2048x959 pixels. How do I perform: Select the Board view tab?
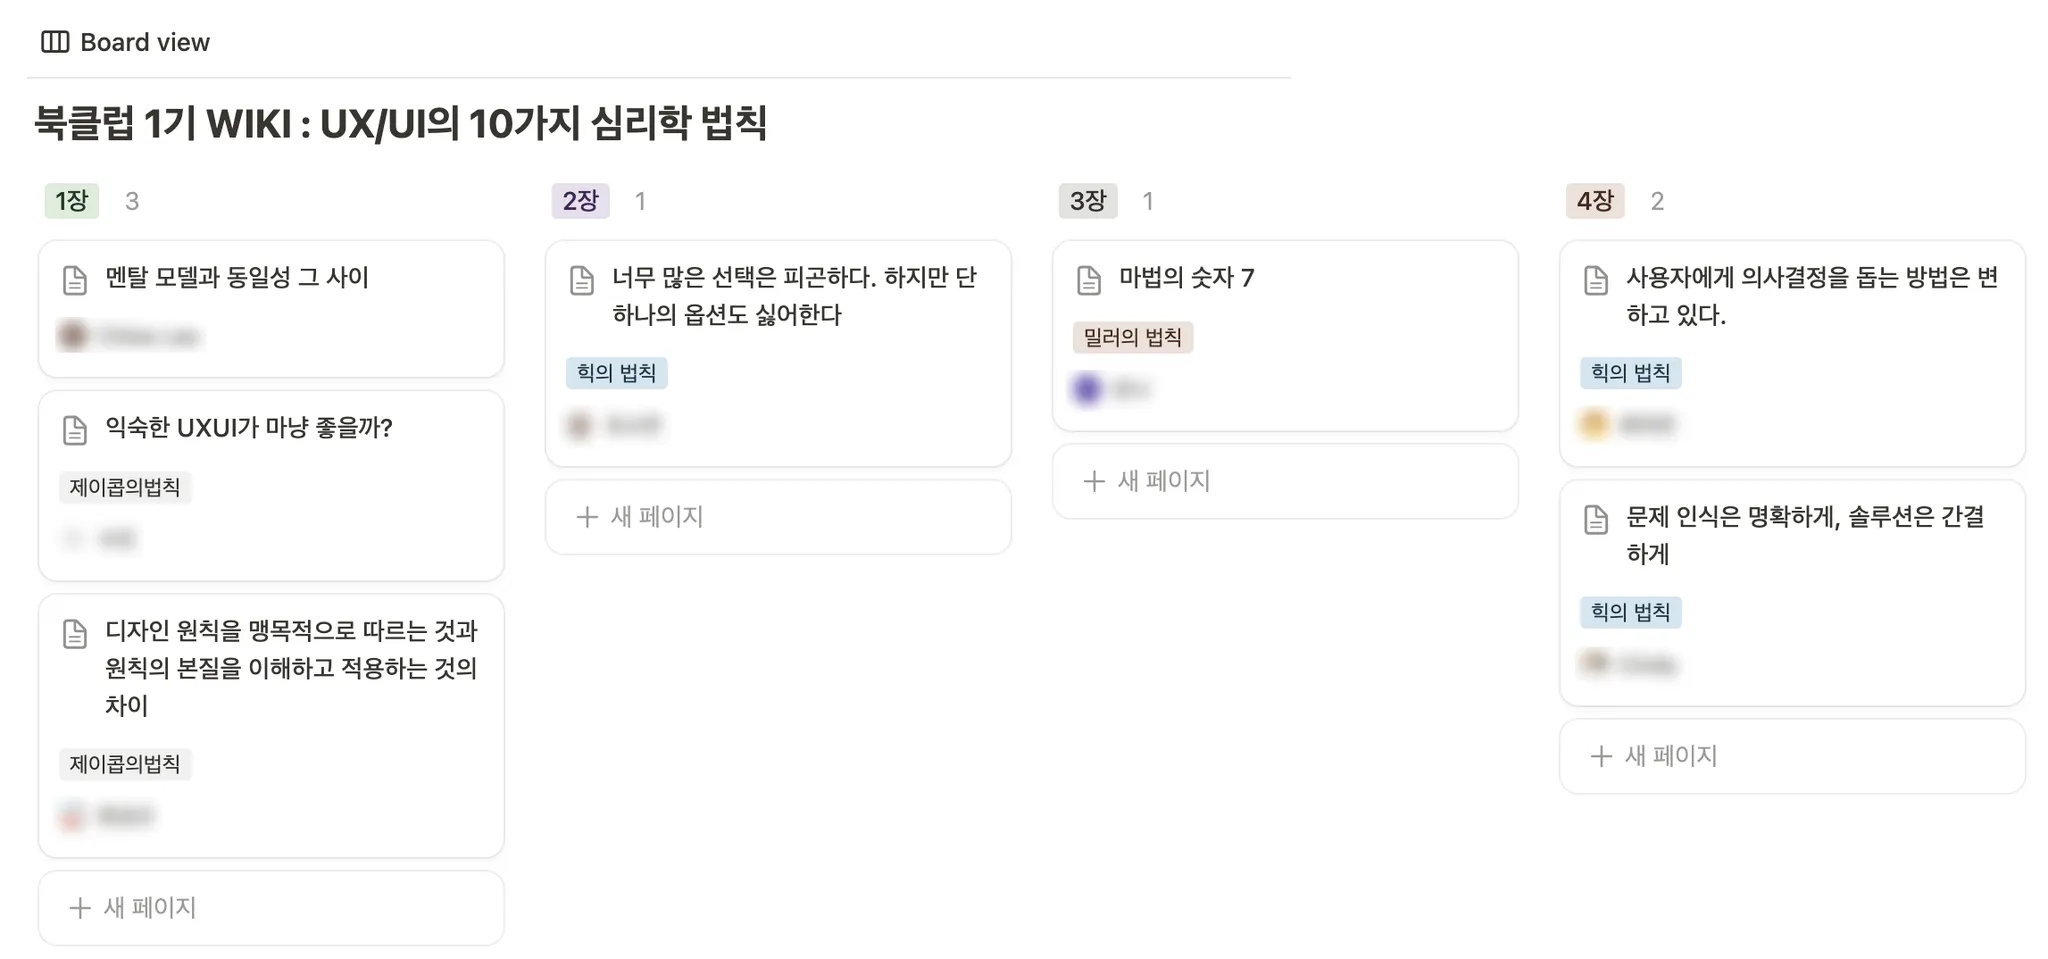coord(144,42)
